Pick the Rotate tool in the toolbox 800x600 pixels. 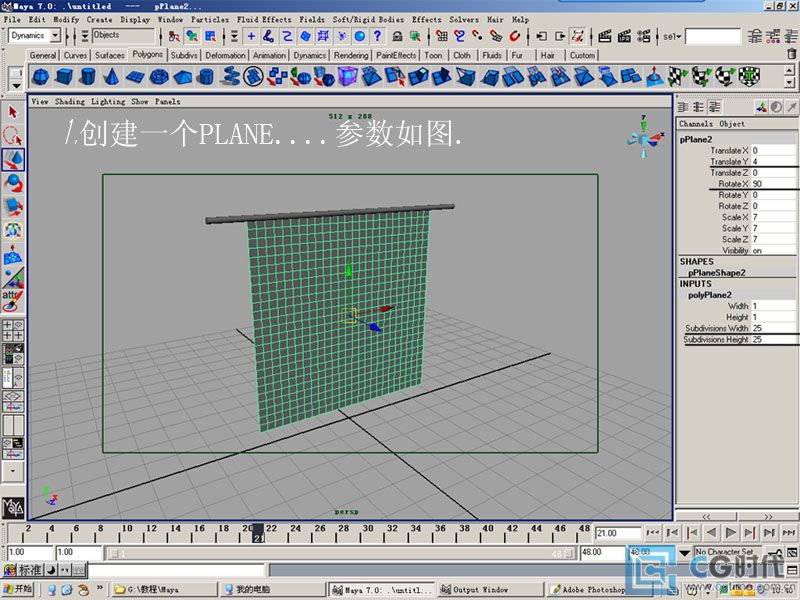(x=13, y=183)
